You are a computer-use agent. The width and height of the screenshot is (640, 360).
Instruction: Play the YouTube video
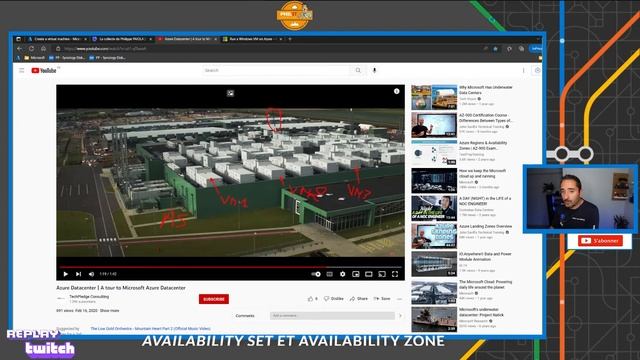[66, 274]
